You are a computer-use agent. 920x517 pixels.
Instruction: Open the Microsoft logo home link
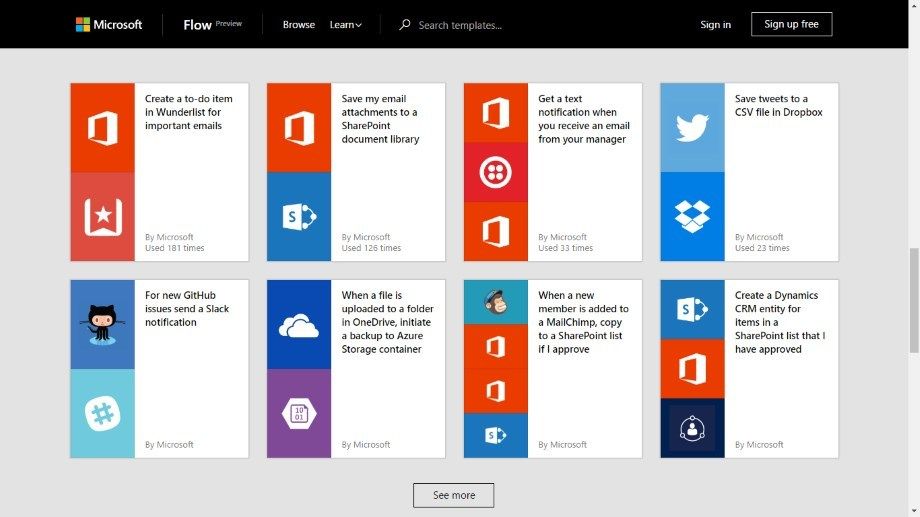pos(109,25)
